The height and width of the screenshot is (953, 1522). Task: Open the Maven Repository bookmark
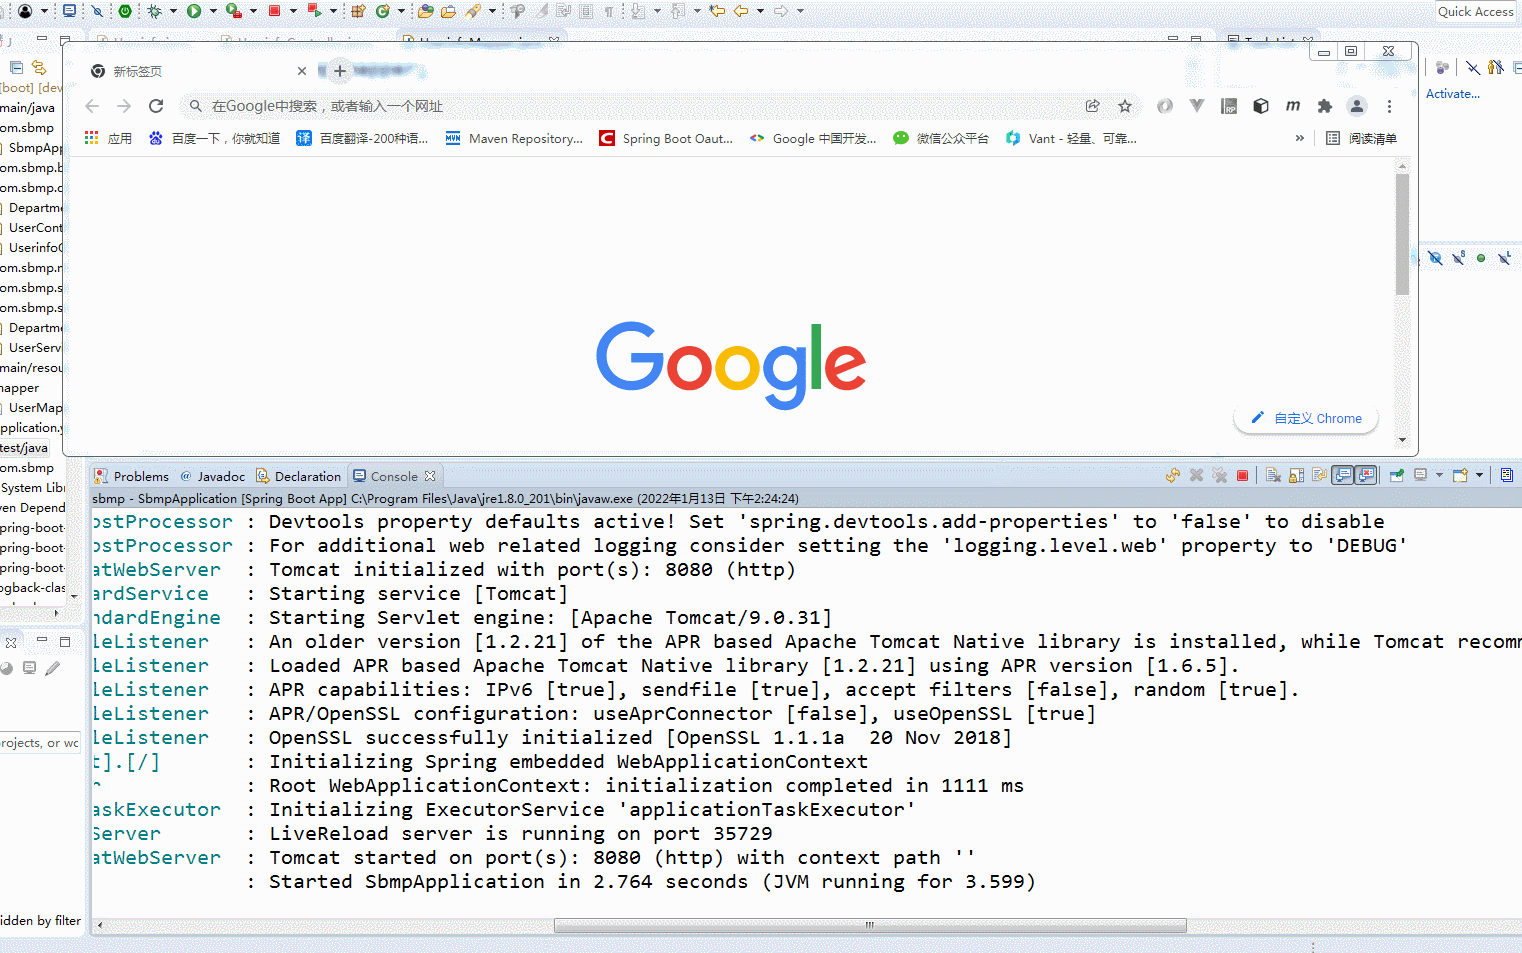tap(514, 138)
